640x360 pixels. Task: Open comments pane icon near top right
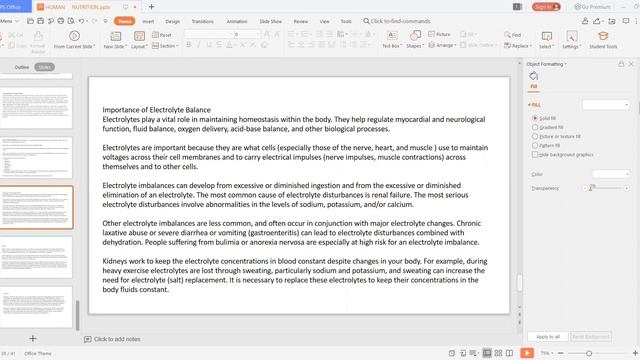coord(626,21)
